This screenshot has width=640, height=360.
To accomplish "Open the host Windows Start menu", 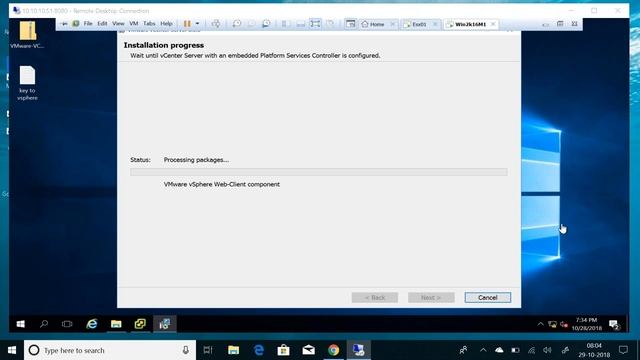I will 12,350.
